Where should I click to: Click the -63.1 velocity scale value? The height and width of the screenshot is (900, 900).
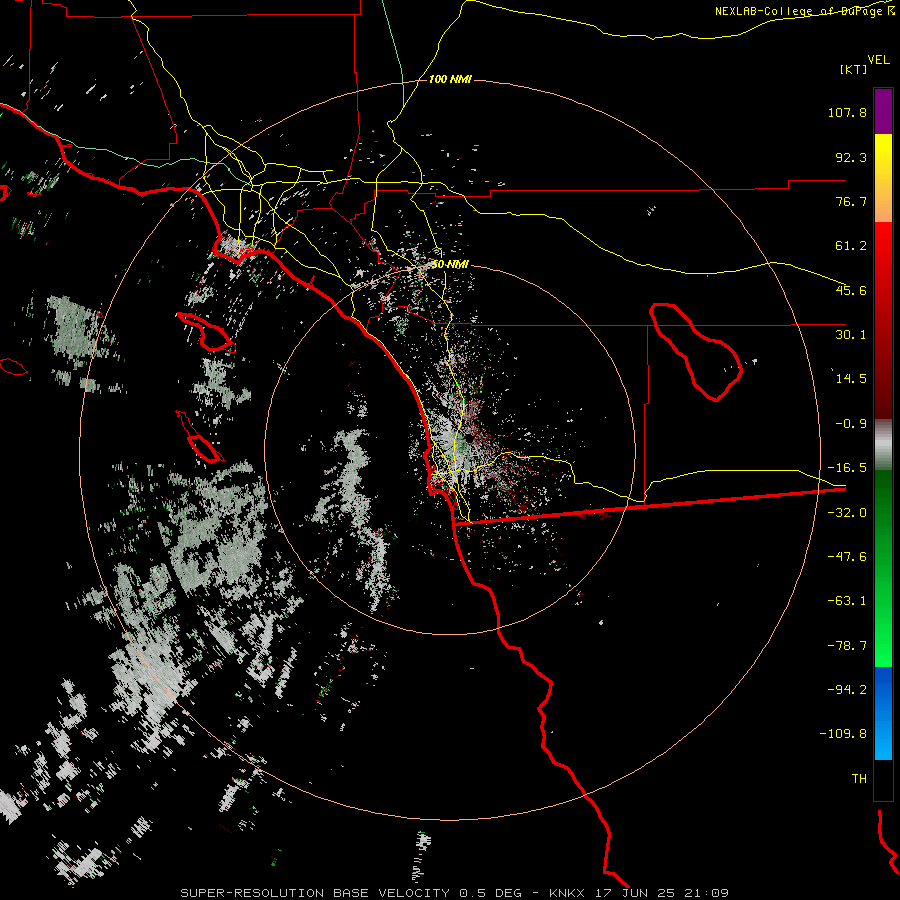coord(847,601)
